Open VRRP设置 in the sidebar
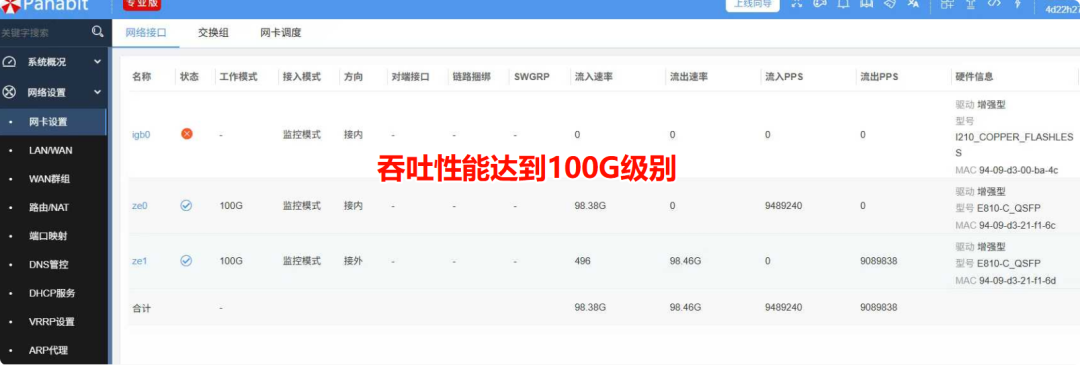1080x365 pixels. coord(53,322)
